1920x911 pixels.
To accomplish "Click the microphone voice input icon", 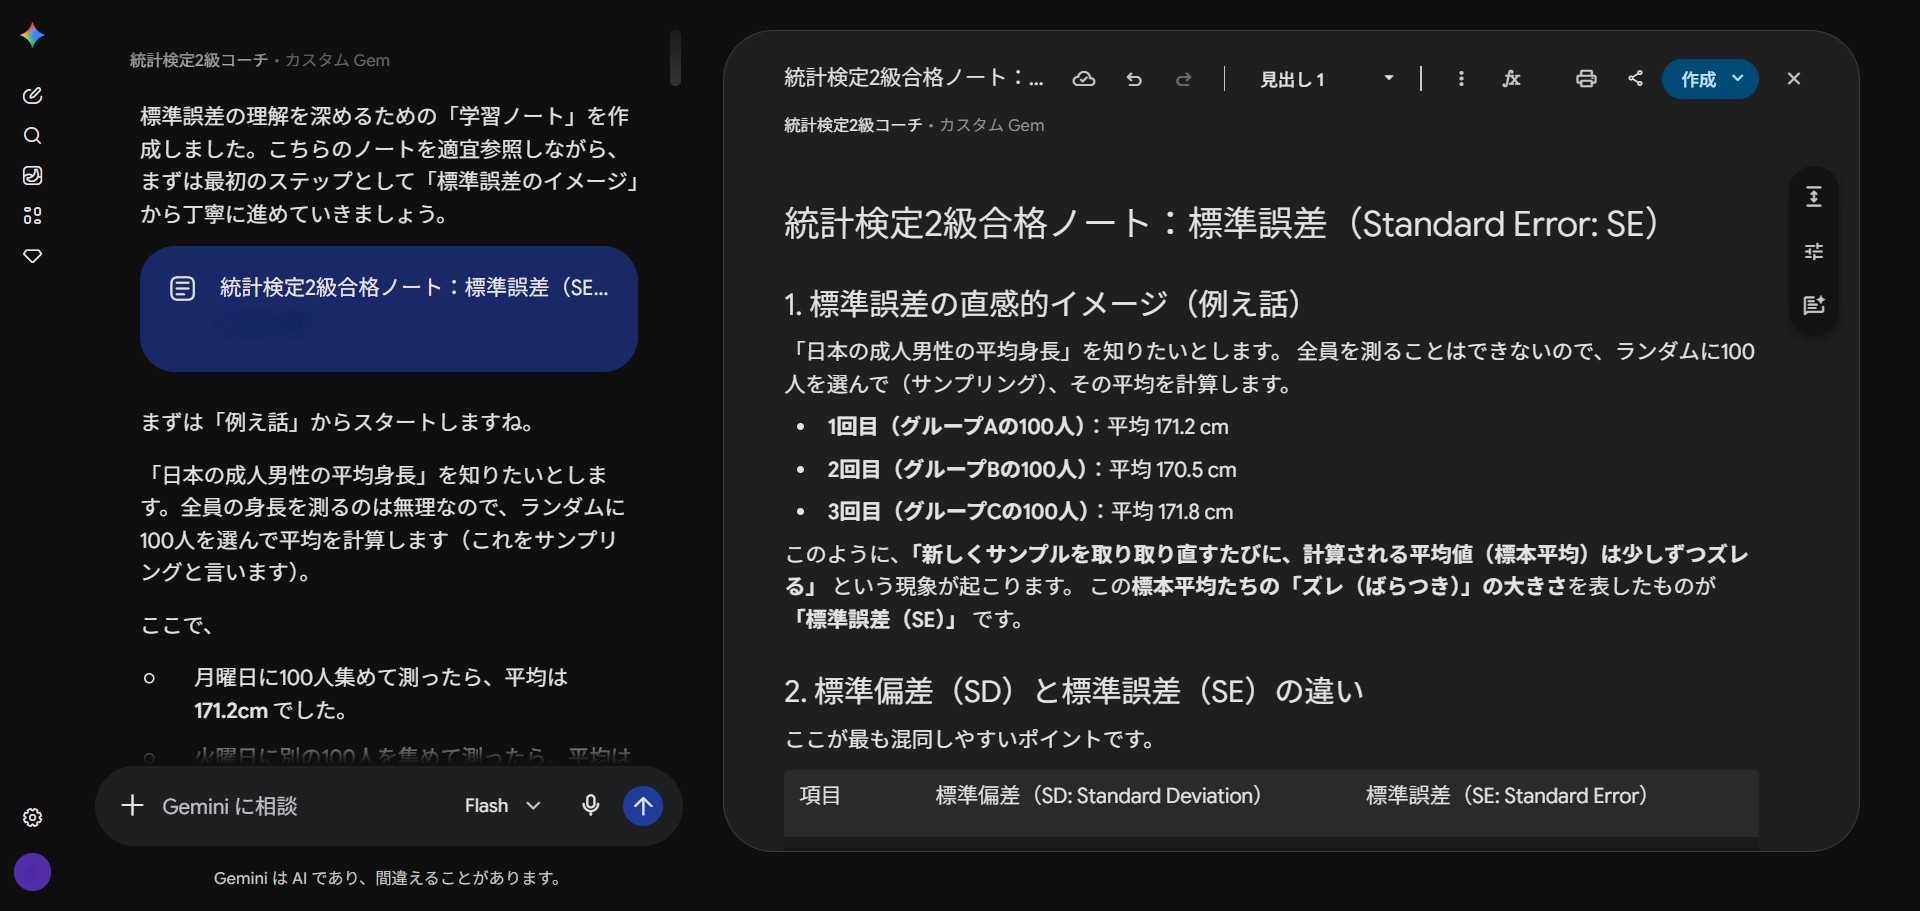I will pos(591,805).
